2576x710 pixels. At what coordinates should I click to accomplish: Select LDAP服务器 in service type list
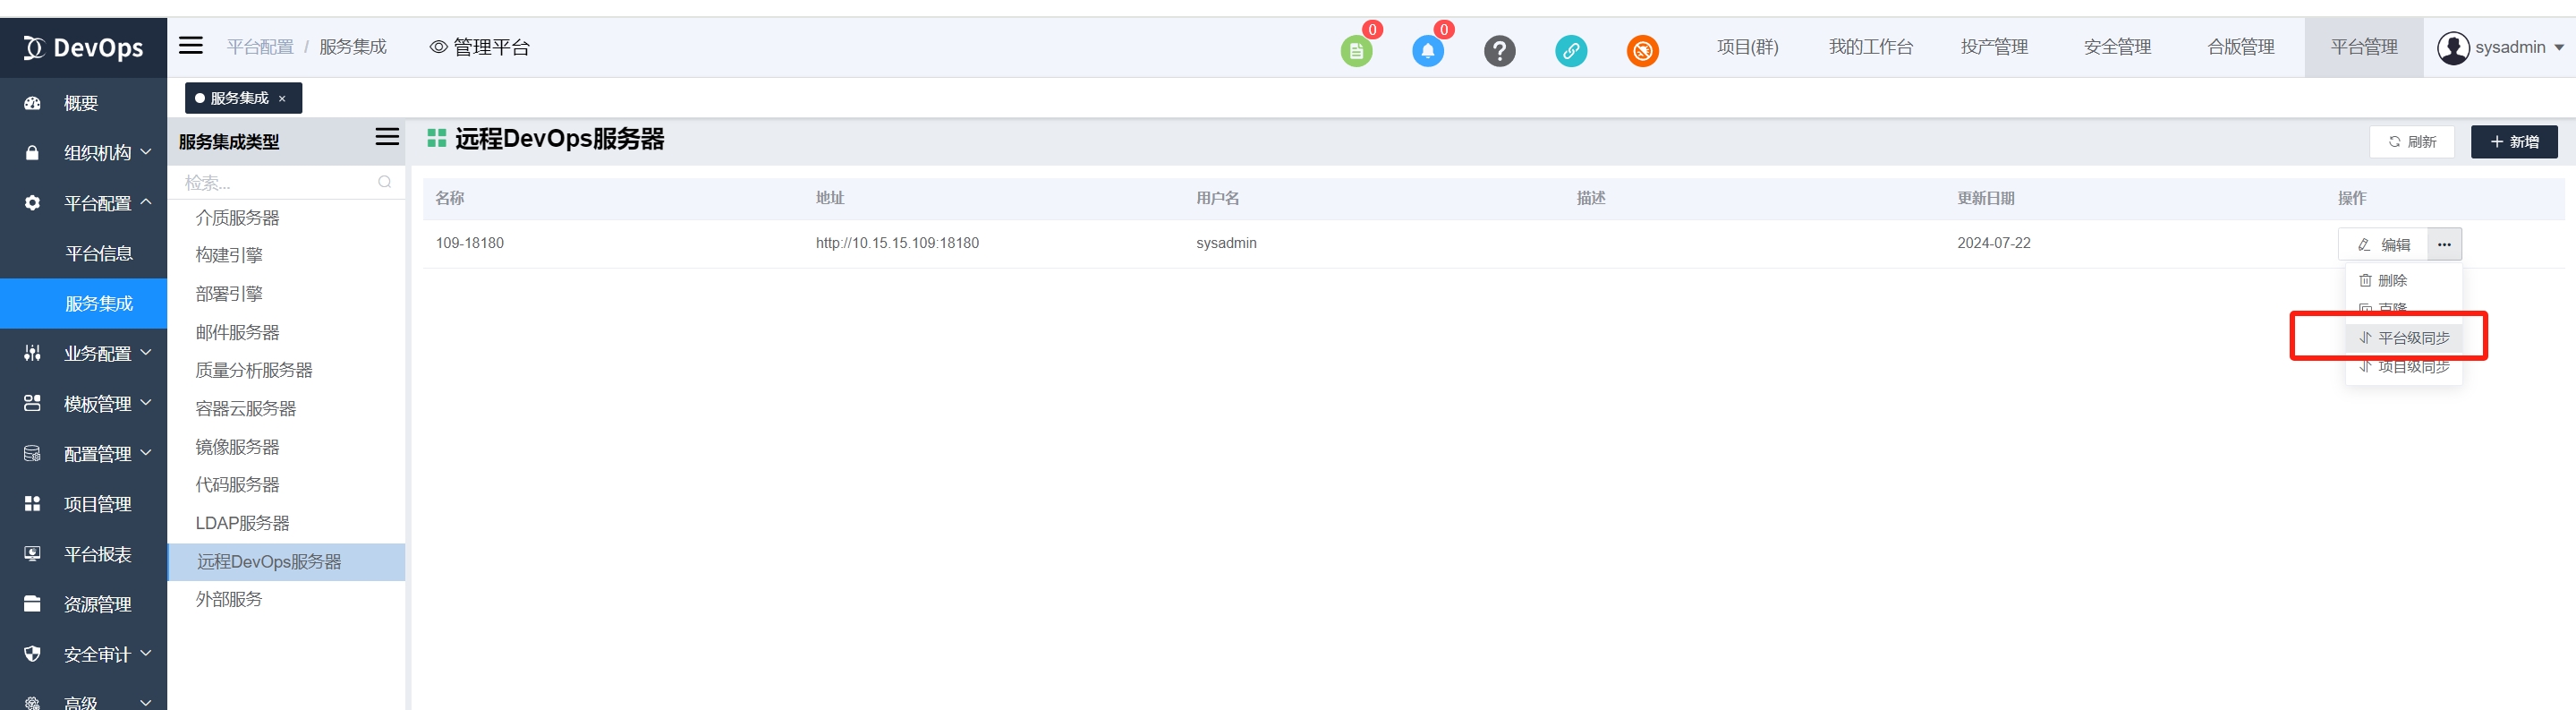tap(287, 523)
